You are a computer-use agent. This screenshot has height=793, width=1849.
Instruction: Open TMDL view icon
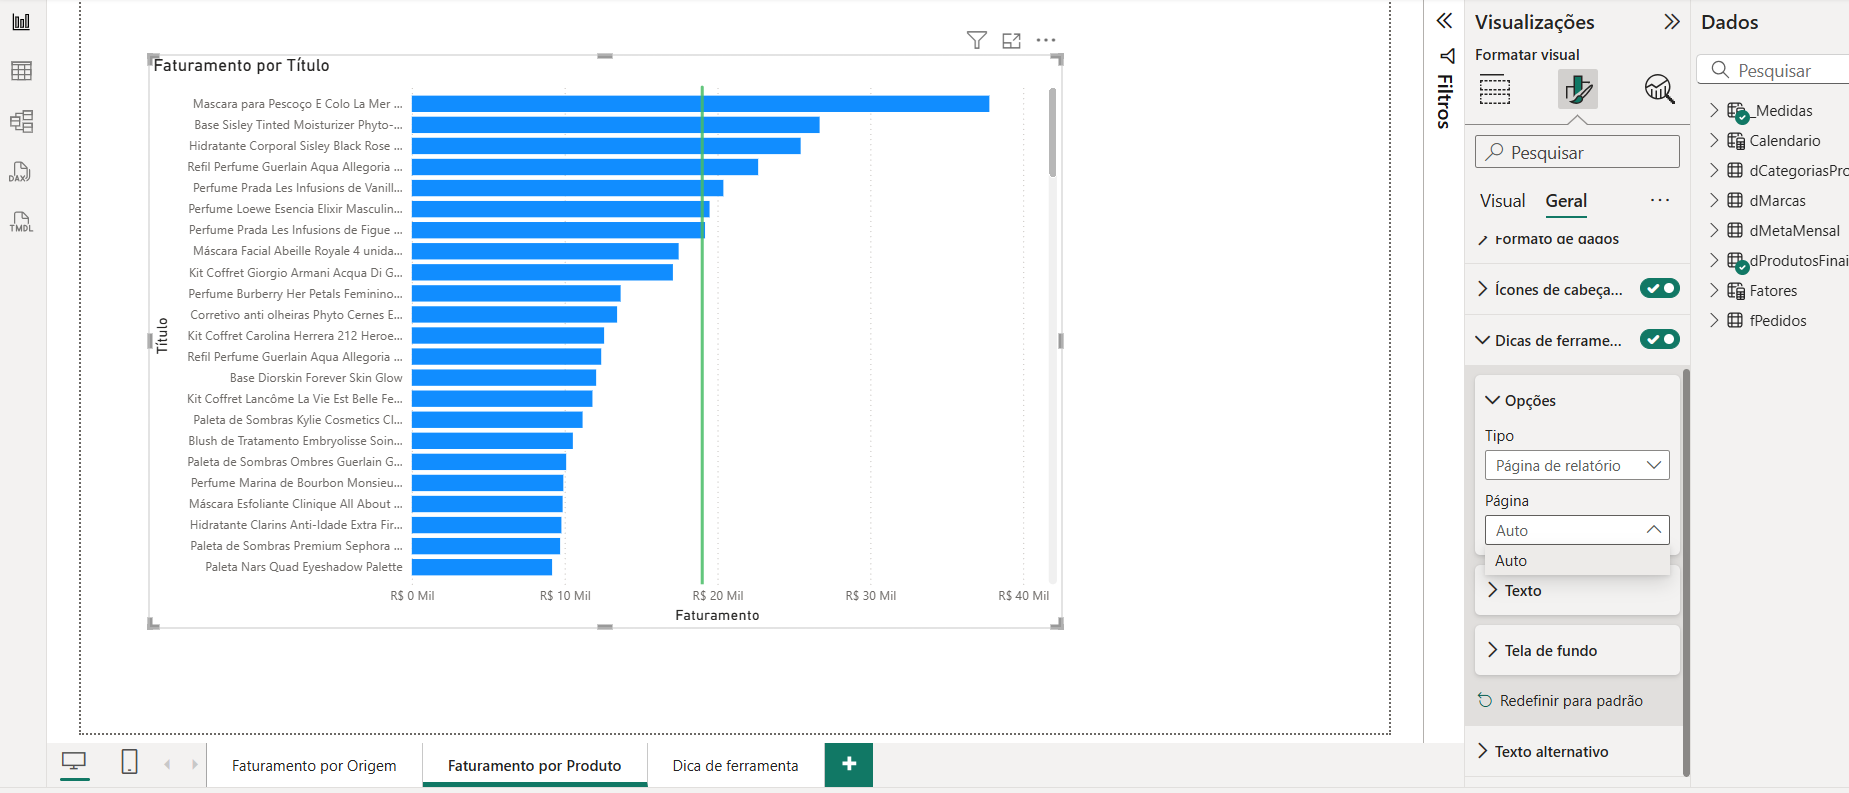click(21, 221)
